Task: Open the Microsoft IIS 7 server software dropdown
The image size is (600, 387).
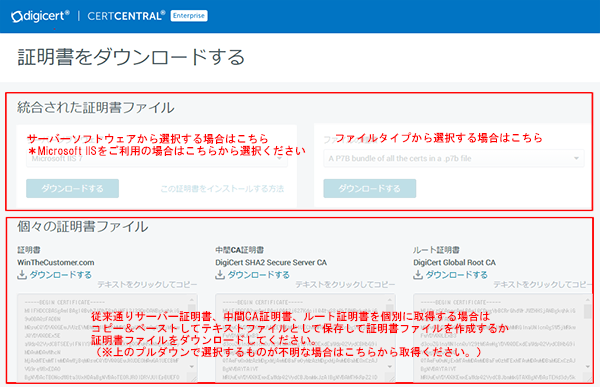Action: point(157,158)
